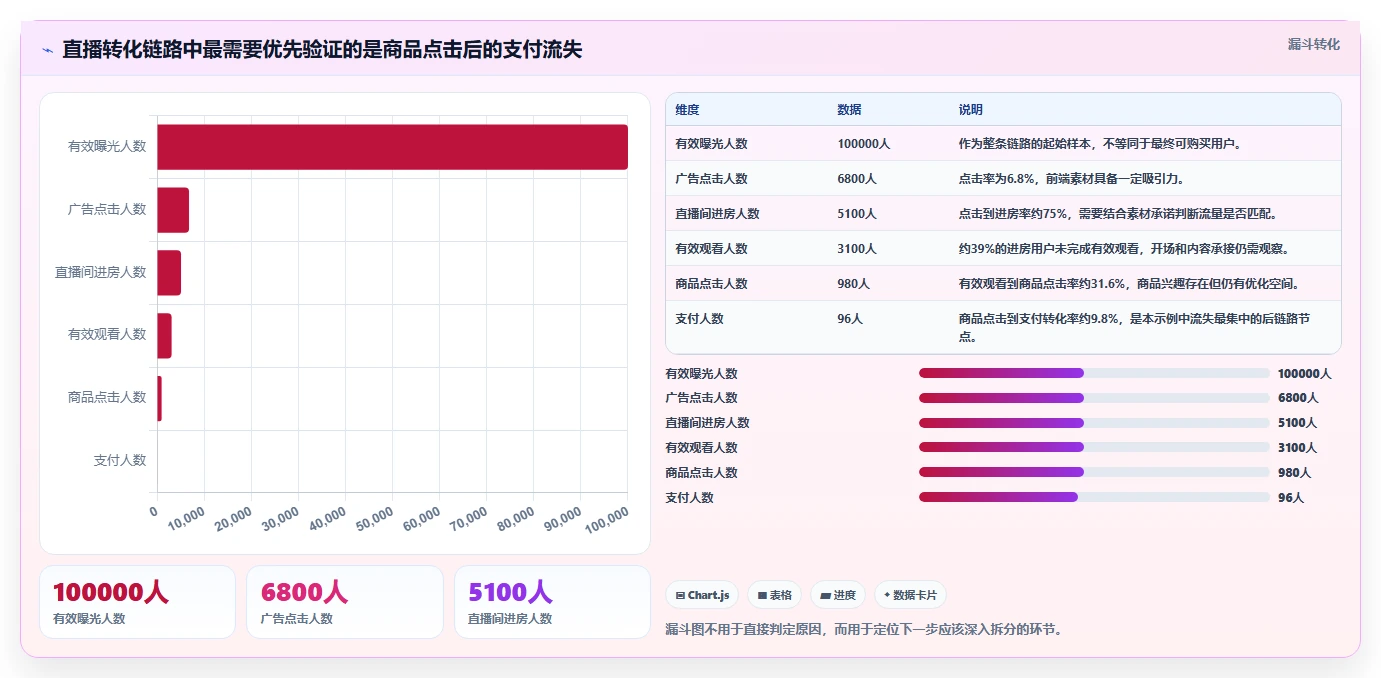Click the lightning icon beside the title
The width and height of the screenshot is (1381, 678).
(47, 50)
